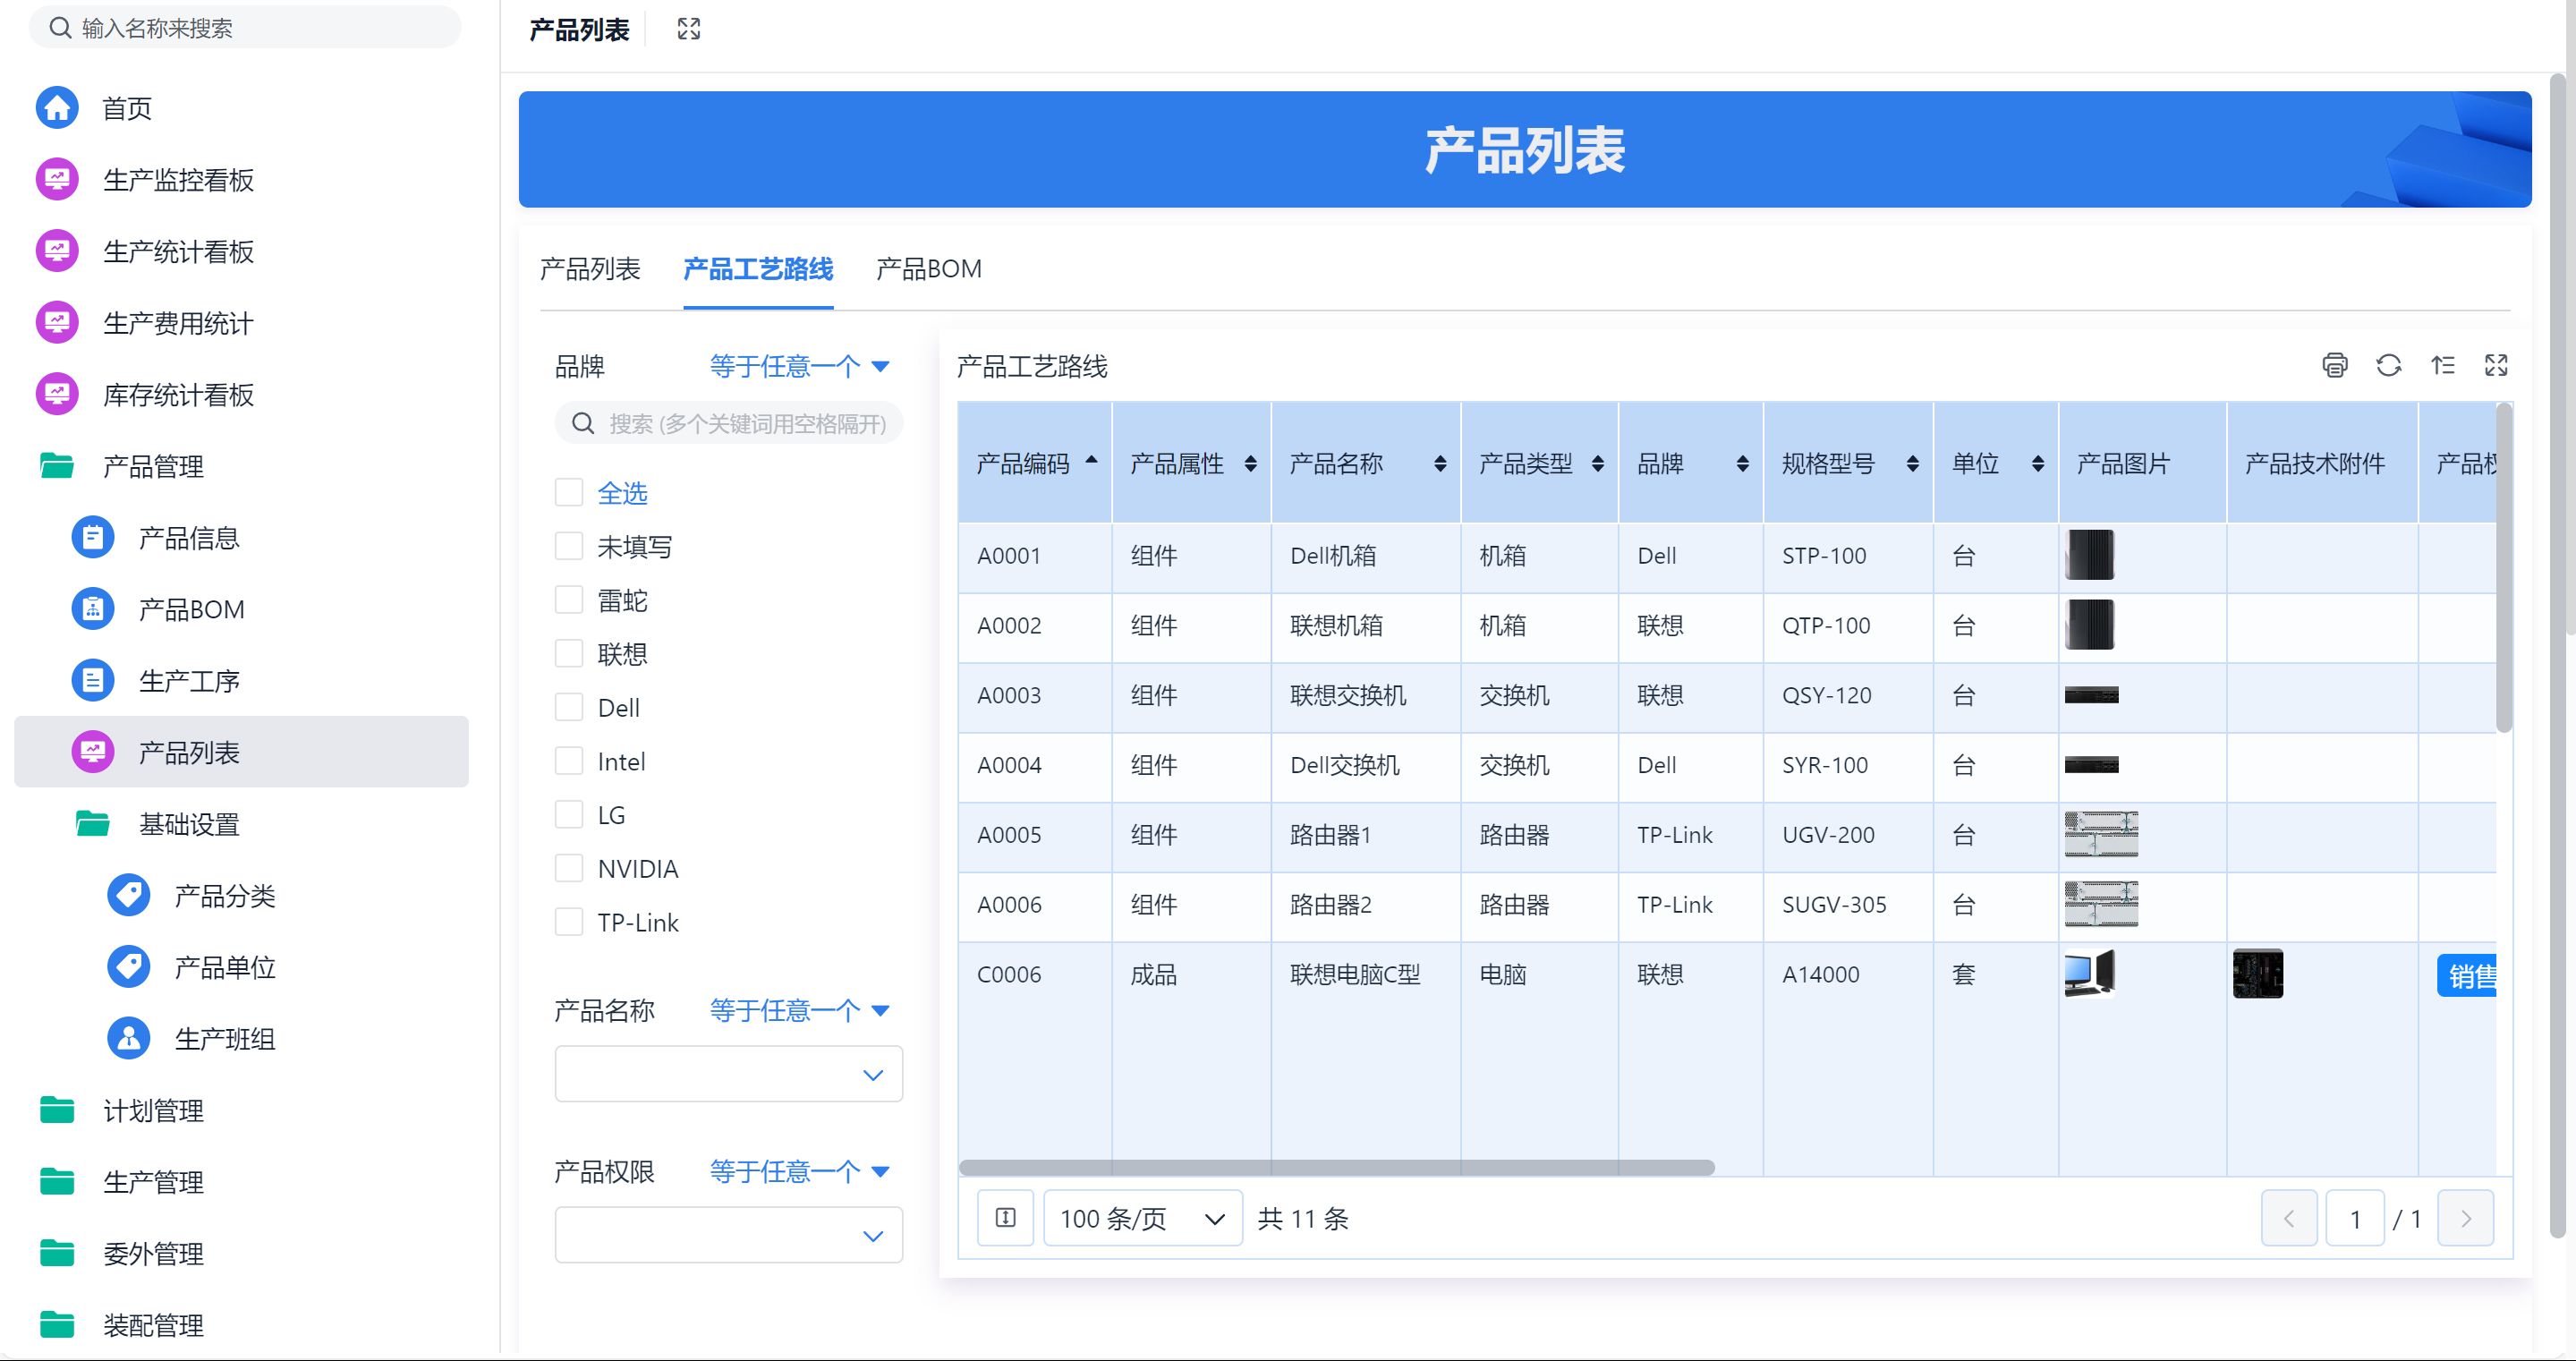This screenshot has height=1361, width=2576.
Task: Click the fullscreen icon next to the page title
Action: [688, 29]
